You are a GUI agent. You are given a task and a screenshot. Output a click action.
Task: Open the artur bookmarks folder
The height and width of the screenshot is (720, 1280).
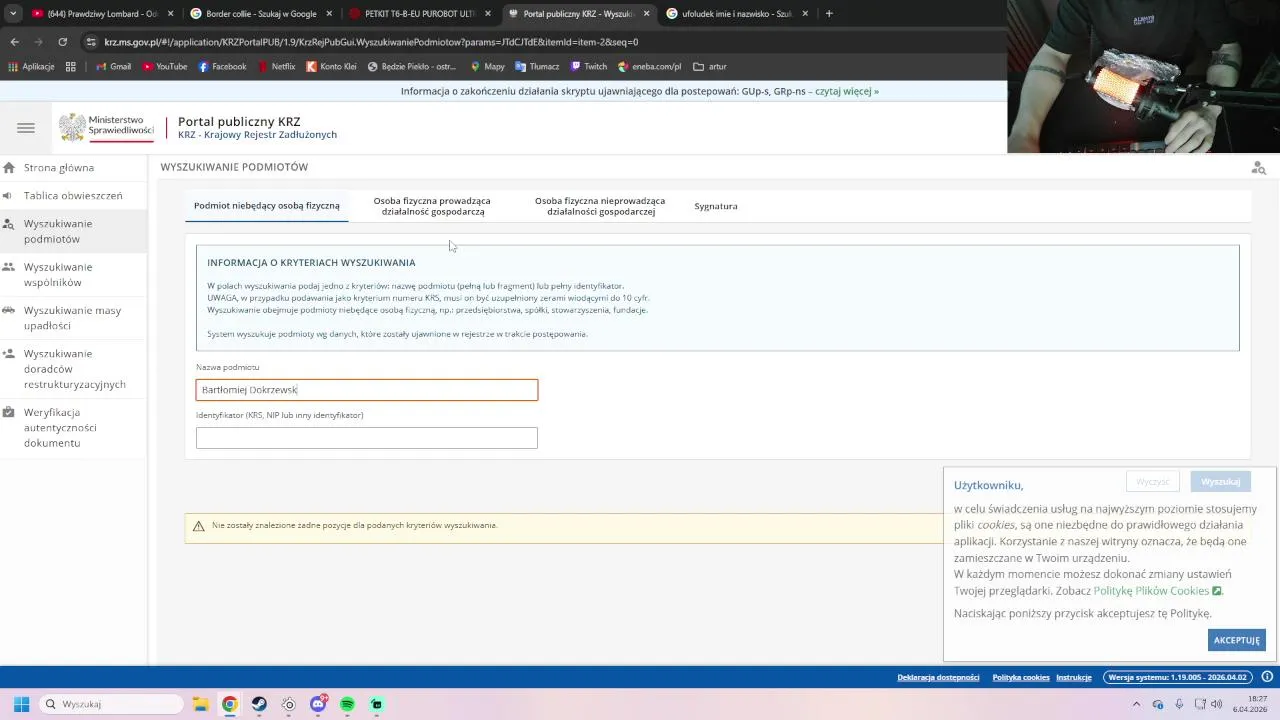710,67
